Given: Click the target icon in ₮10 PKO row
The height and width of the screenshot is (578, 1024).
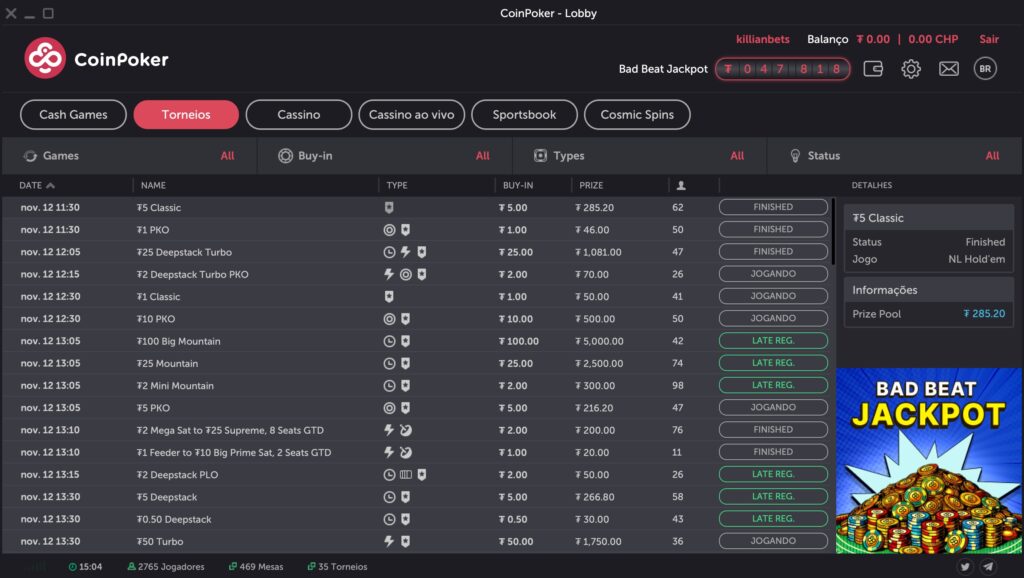Looking at the screenshot, I should click(x=389, y=319).
